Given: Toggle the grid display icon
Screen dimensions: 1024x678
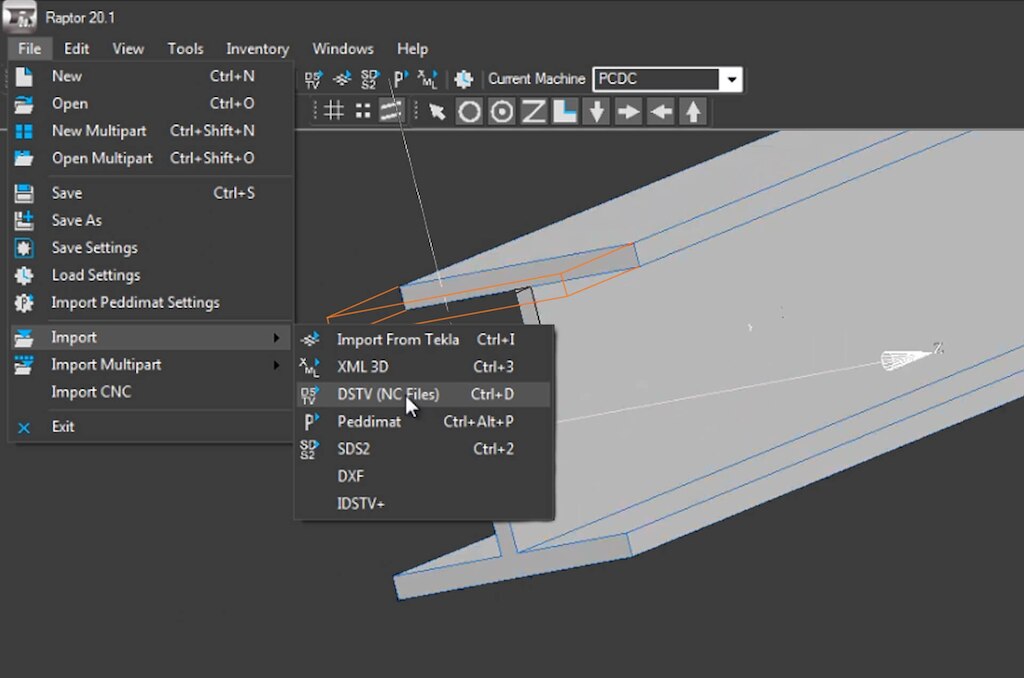Looking at the screenshot, I should [x=334, y=111].
